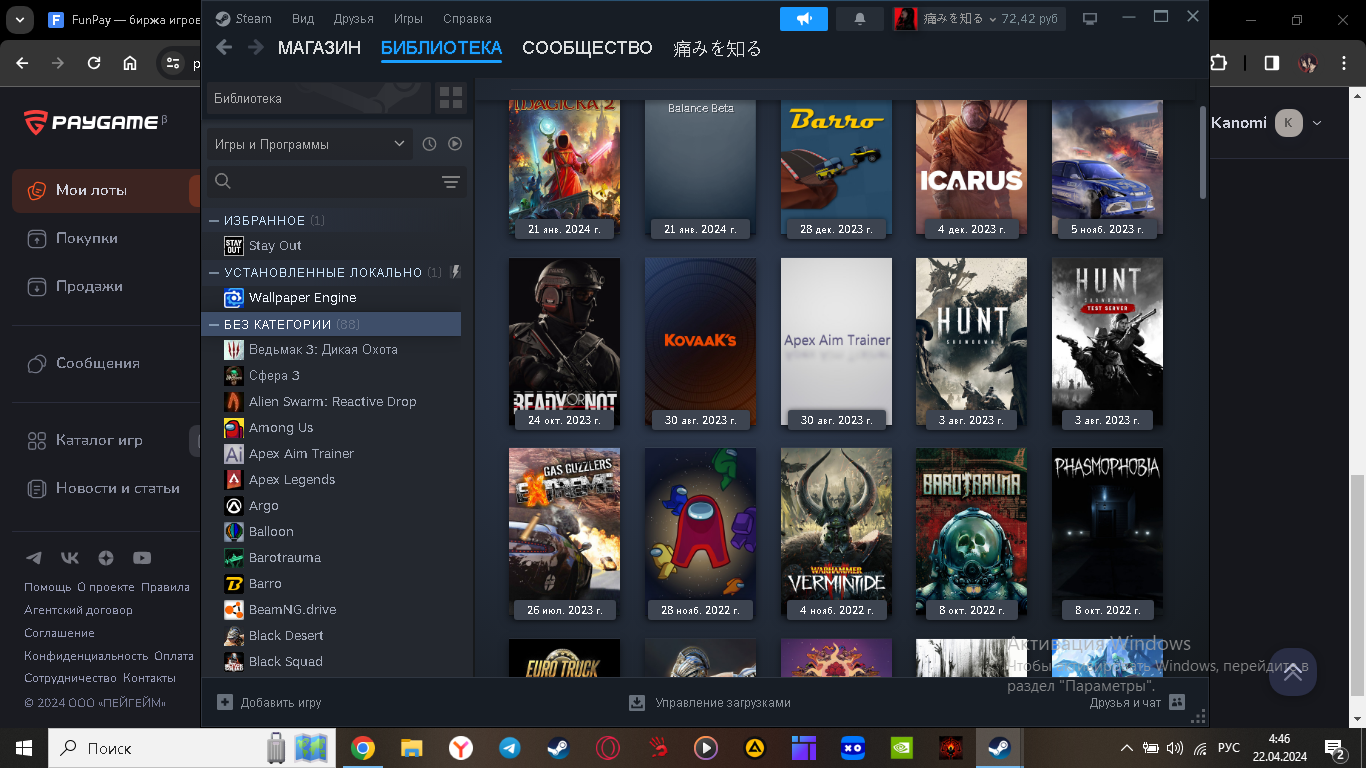Viewport: 1366px width, 768px height.
Task: Open advanced filter settings icon
Action: coord(451,181)
